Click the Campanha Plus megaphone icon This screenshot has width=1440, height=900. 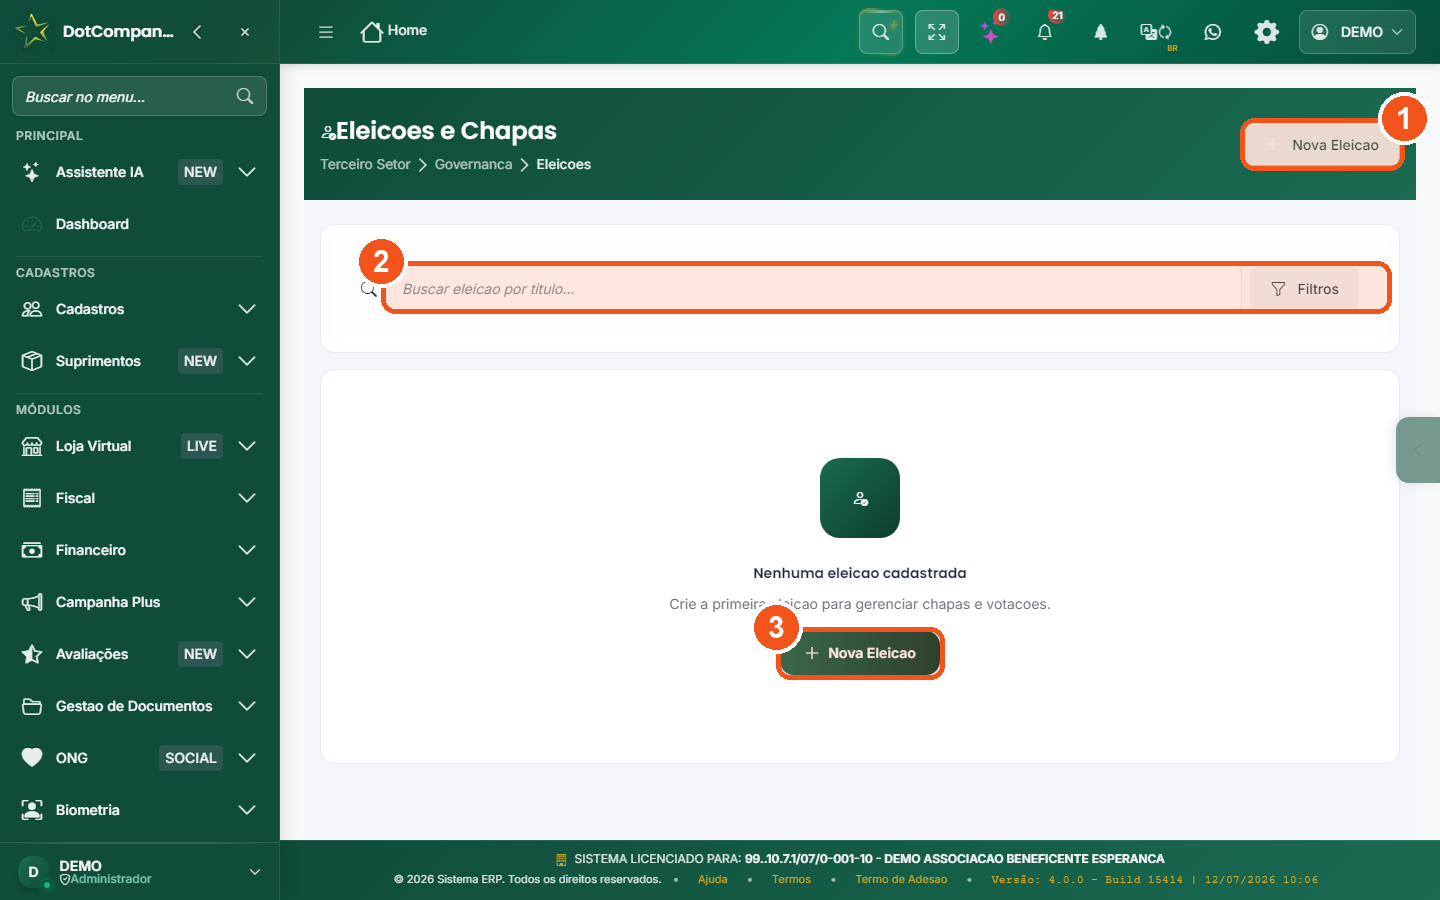pyautogui.click(x=32, y=602)
